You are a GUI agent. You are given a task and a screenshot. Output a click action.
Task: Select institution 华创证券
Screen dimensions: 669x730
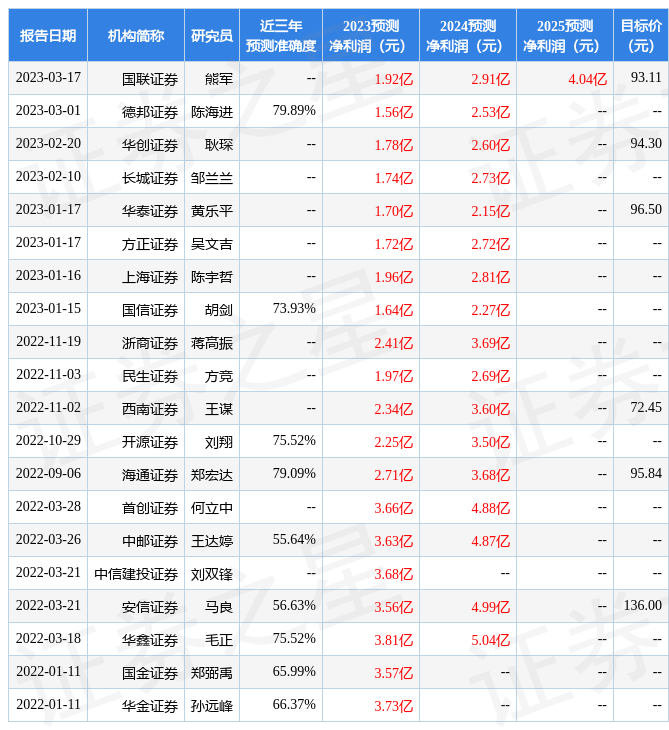[150, 145]
